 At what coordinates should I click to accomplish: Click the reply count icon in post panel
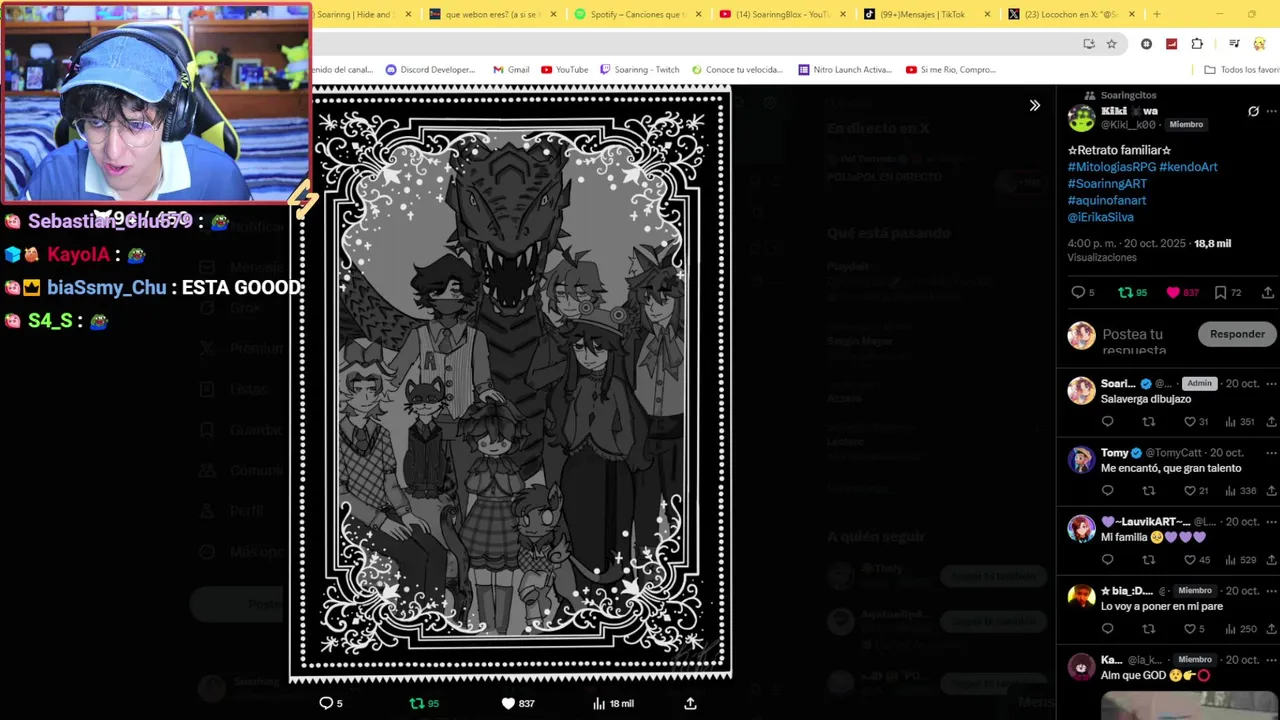click(1078, 292)
